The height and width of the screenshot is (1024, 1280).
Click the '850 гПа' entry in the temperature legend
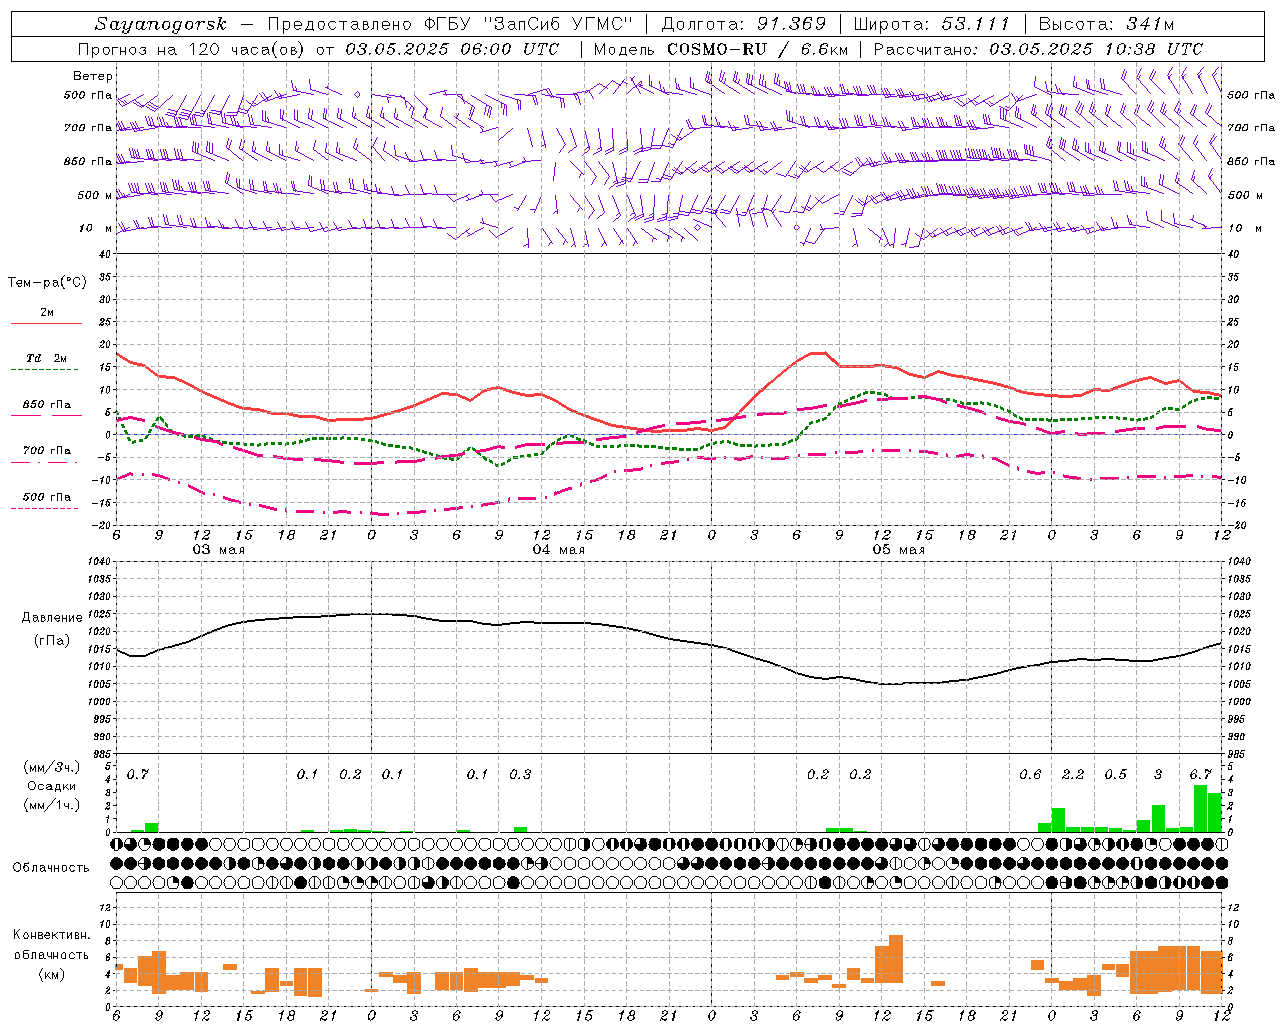click(47, 405)
